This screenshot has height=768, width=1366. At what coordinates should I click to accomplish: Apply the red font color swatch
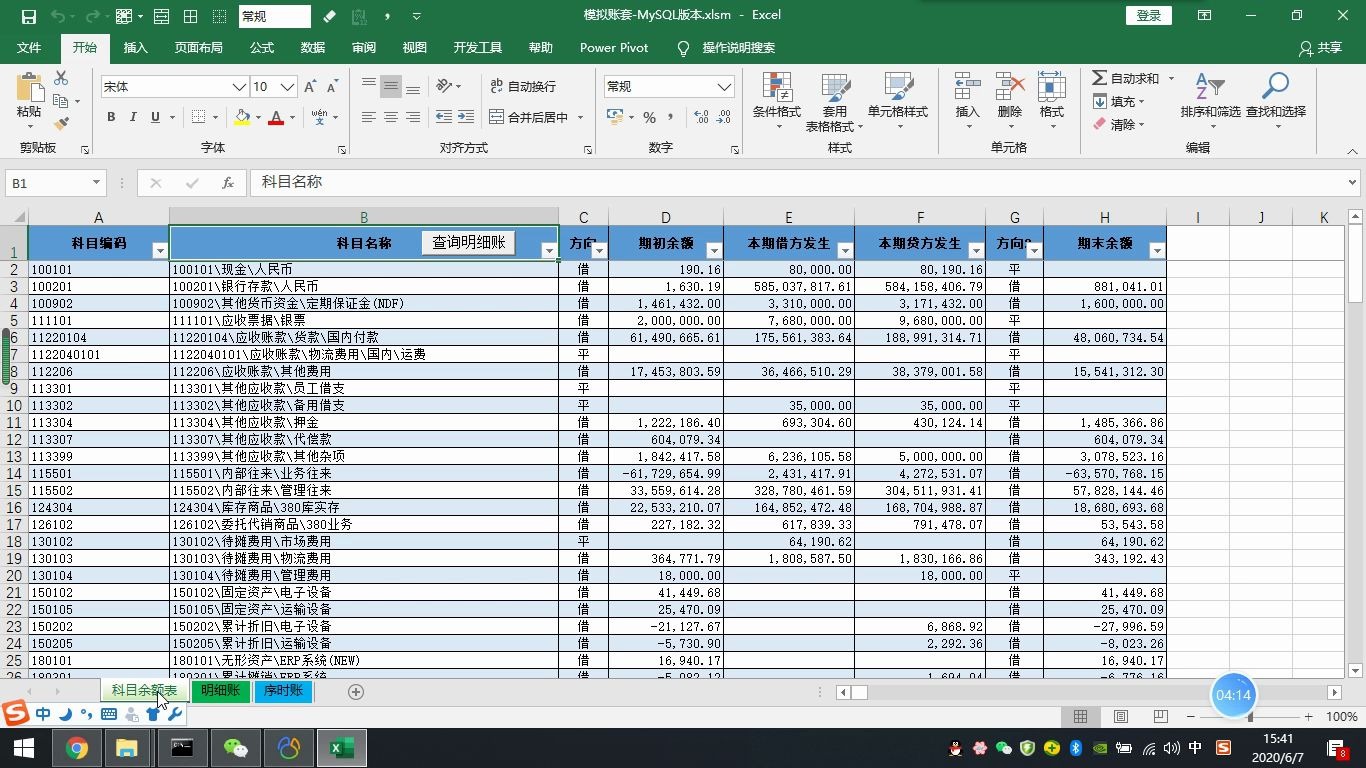[276, 118]
